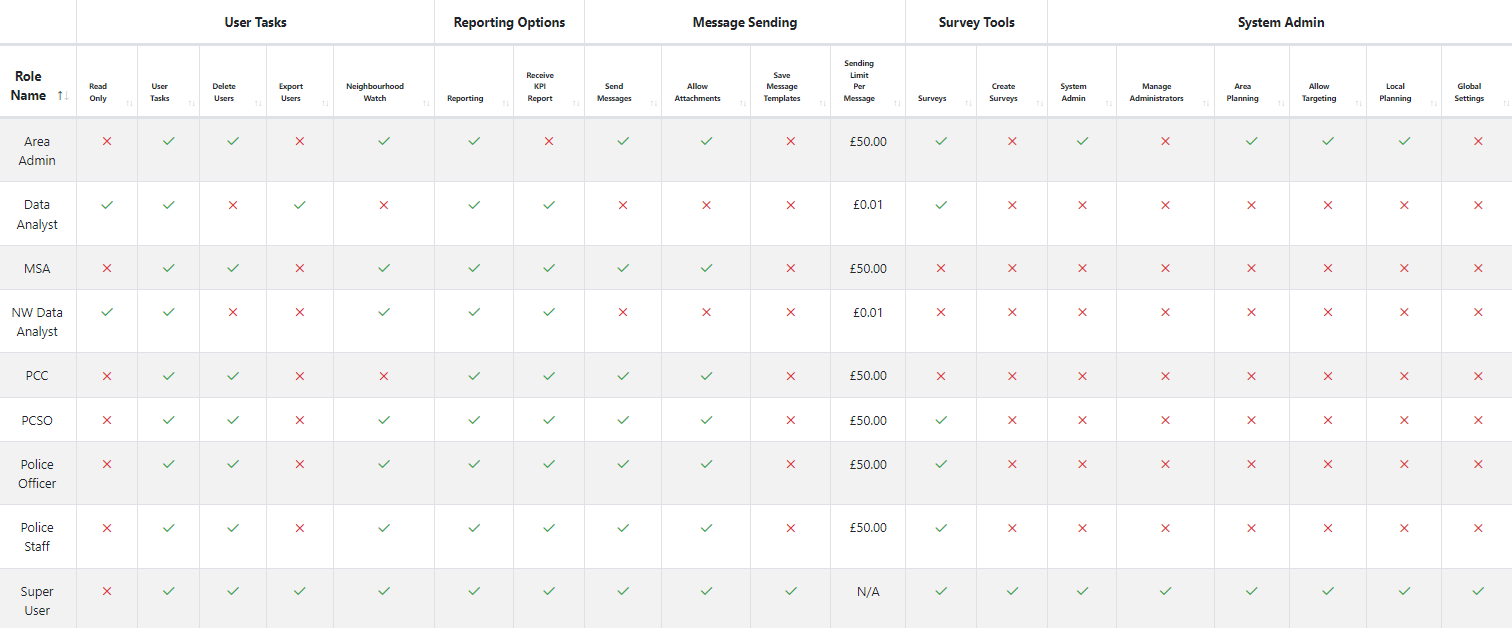Screen dimensions: 1512x628
Task: Click the N/A sending limit for Super User
Action: click(868, 592)
